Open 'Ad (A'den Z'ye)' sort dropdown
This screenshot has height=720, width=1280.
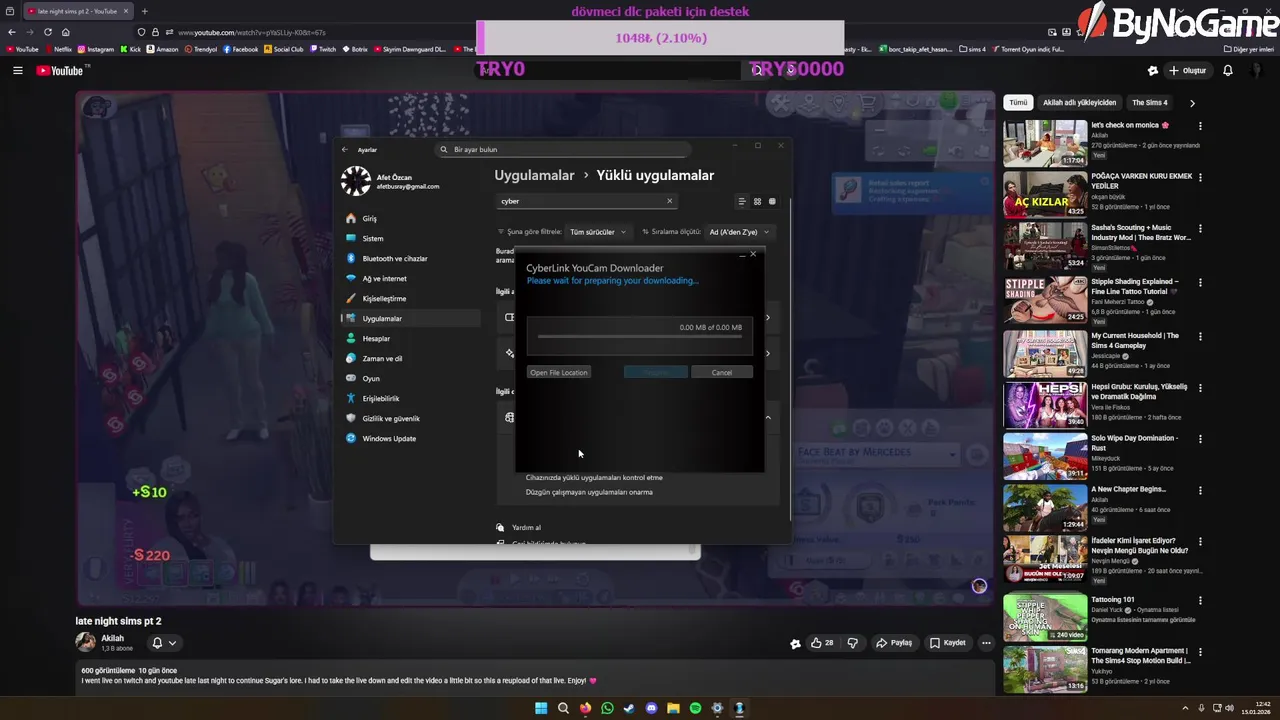739,232
